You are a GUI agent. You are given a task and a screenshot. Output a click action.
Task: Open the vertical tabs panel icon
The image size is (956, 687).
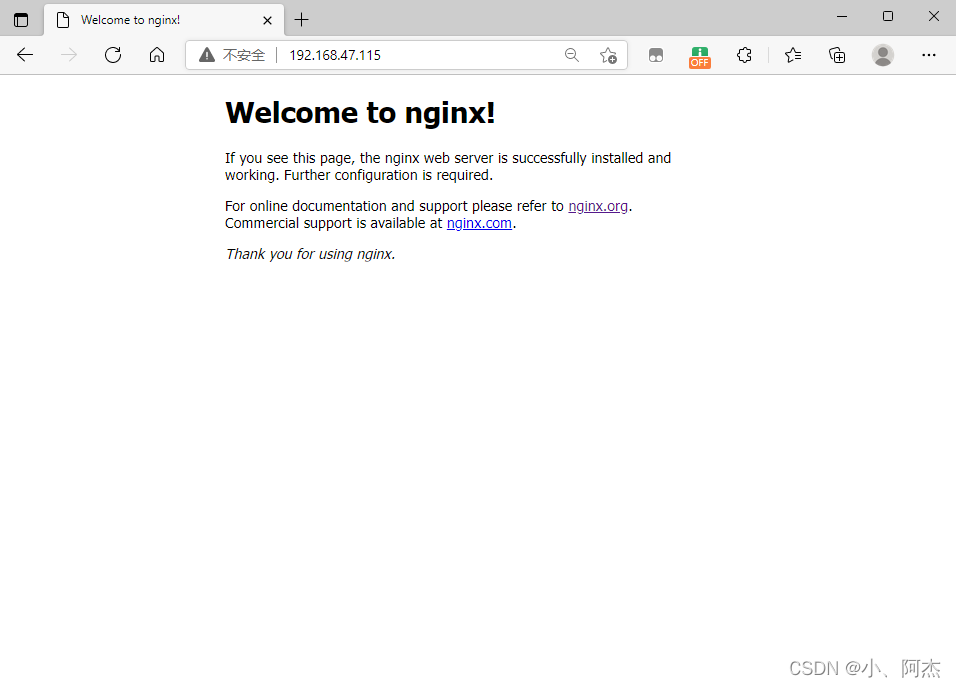21,20
